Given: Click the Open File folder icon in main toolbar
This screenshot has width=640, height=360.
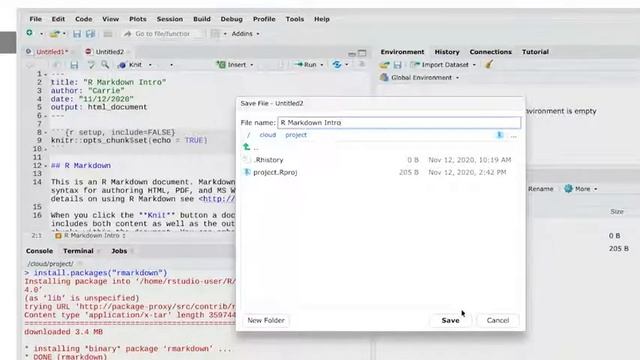Looking at the screenshot, I should tap(54, 34).
